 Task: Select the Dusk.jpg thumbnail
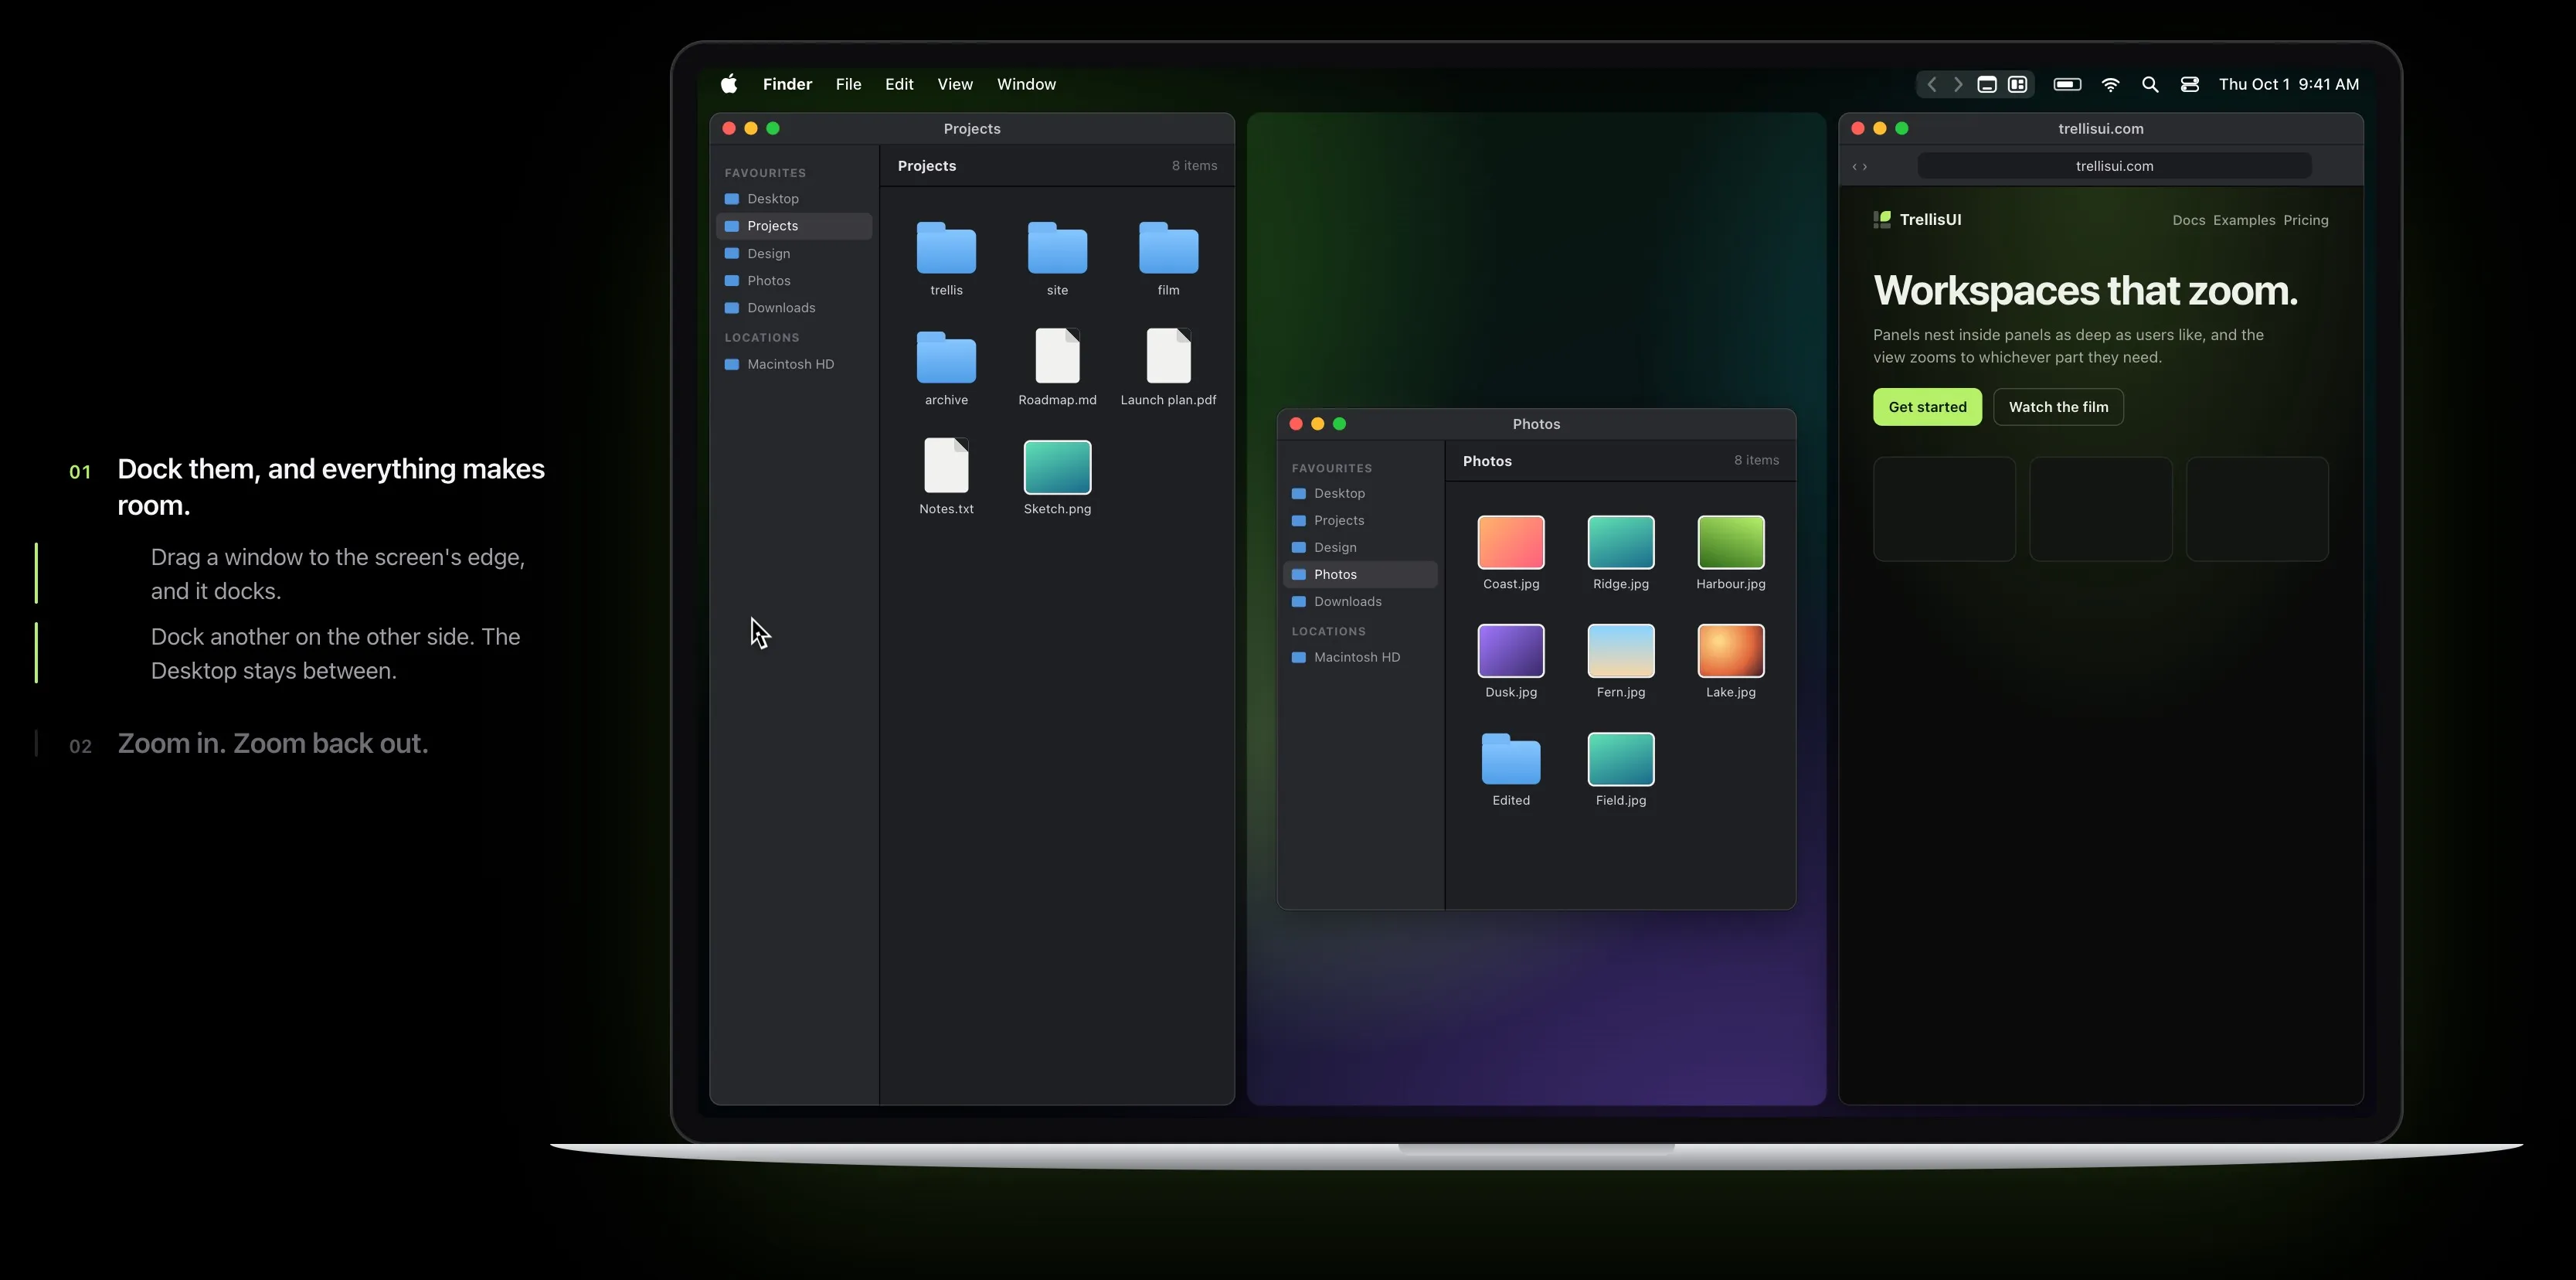click(x=1511, y=650)
